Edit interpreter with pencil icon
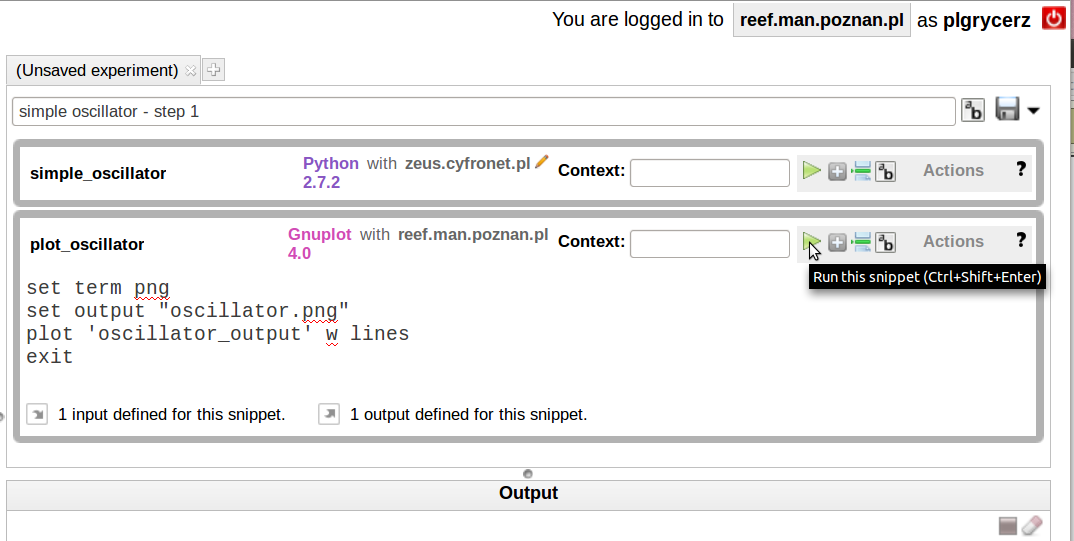The width and height of the screenshot is (1074, 541). pyautogui.click(x=542, y=162)
